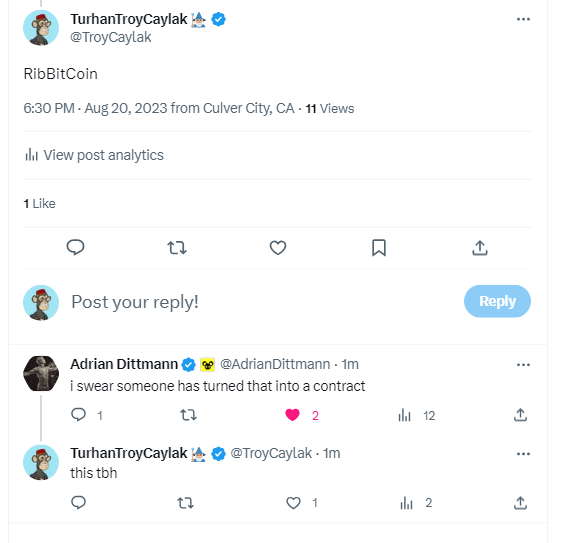
Task: Share Adrian Dittmann's reply
Action: point(520,415)
